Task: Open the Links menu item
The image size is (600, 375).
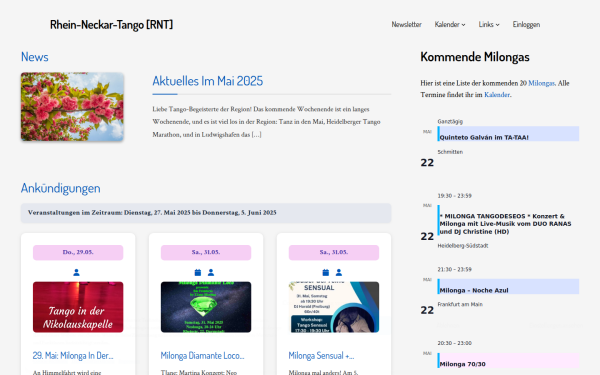Action: (x=486, y=24)
